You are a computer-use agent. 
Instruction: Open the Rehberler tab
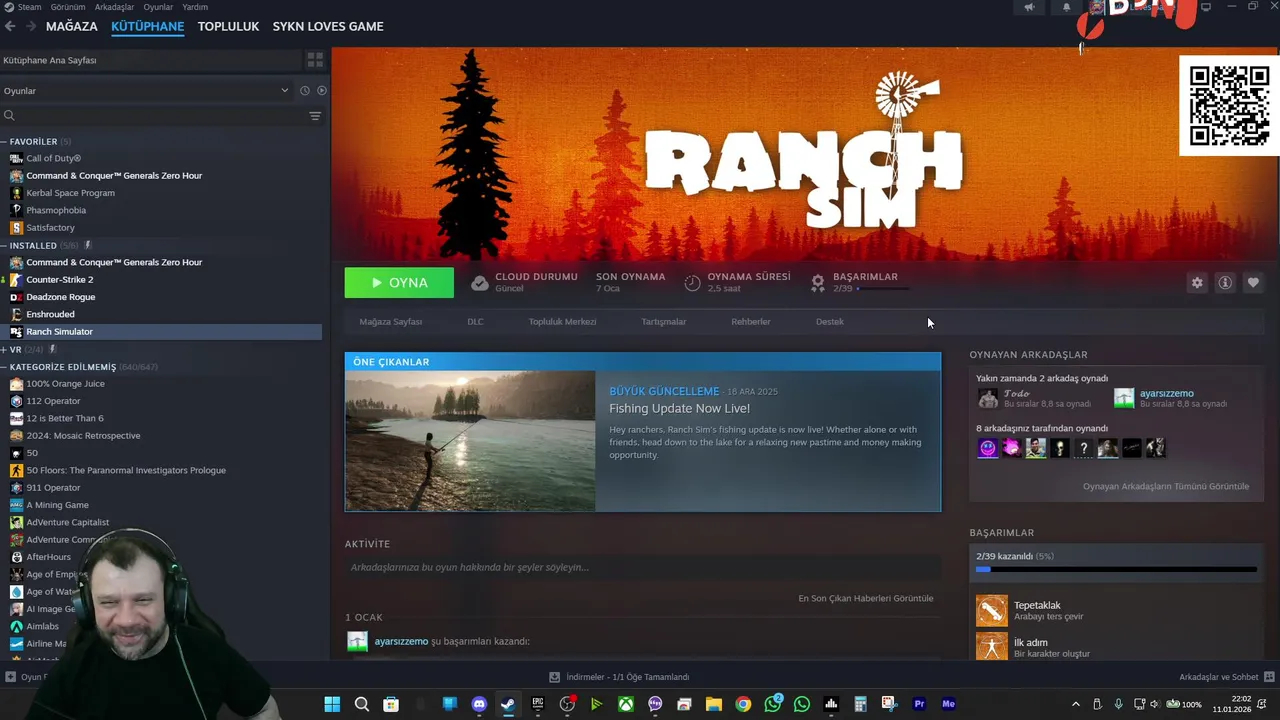[x=751, y=322]
